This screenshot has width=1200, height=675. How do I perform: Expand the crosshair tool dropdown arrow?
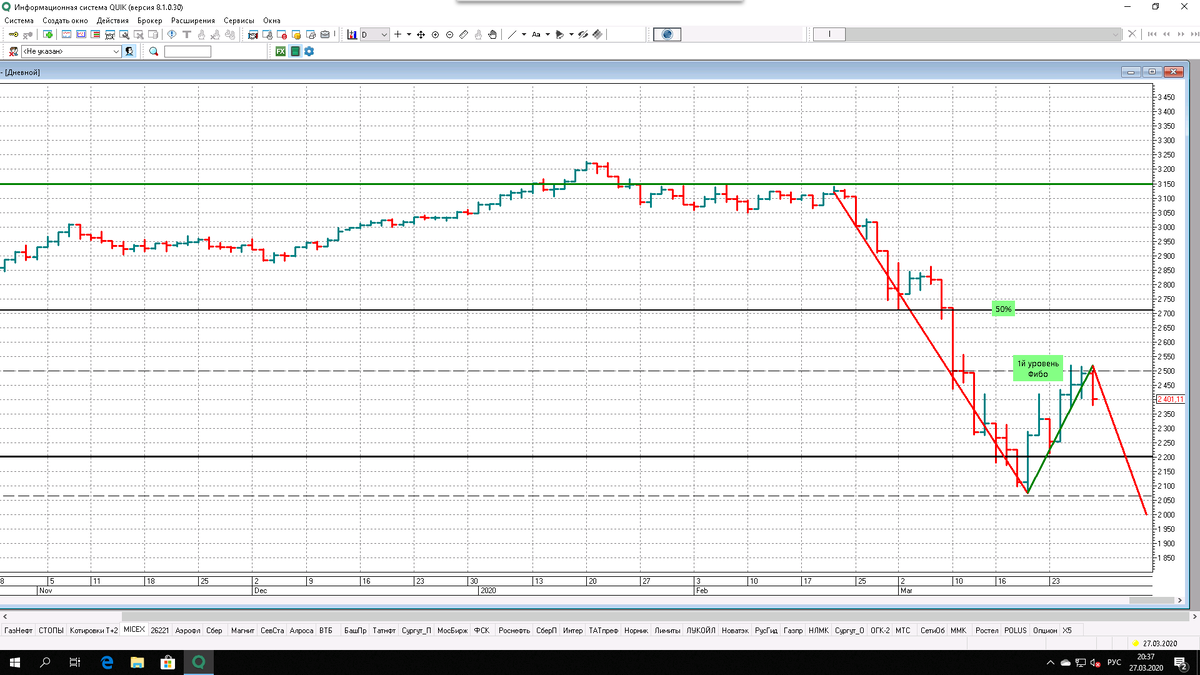409,35
